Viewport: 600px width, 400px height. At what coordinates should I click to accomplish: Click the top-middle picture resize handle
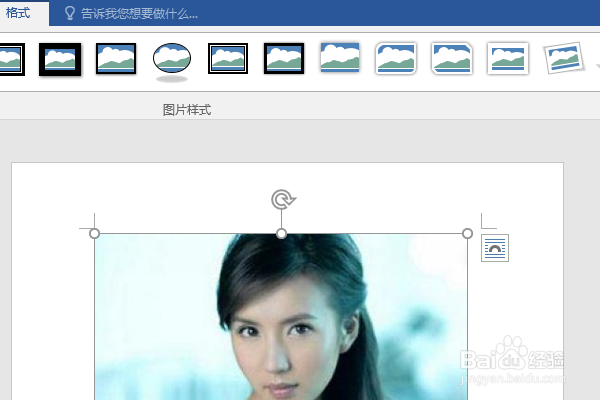281,233
